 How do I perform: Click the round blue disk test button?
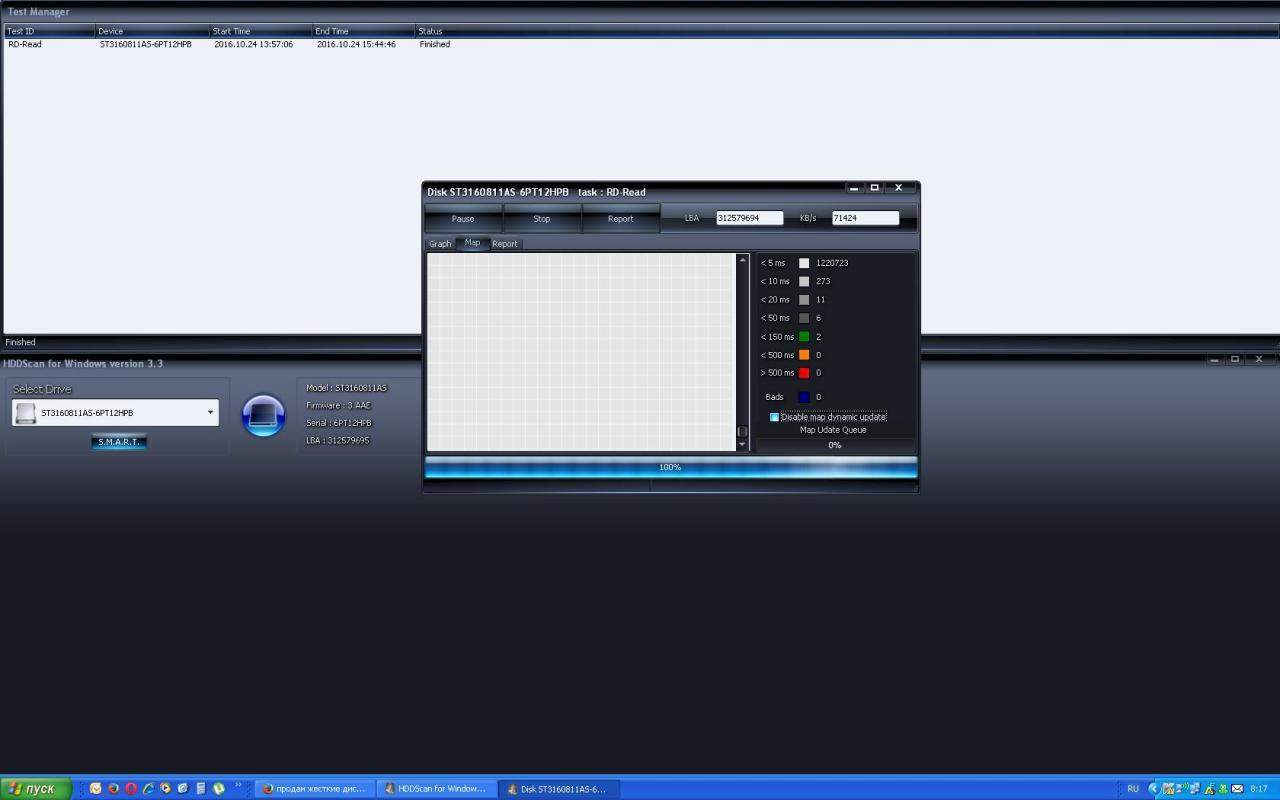point(264,415)
